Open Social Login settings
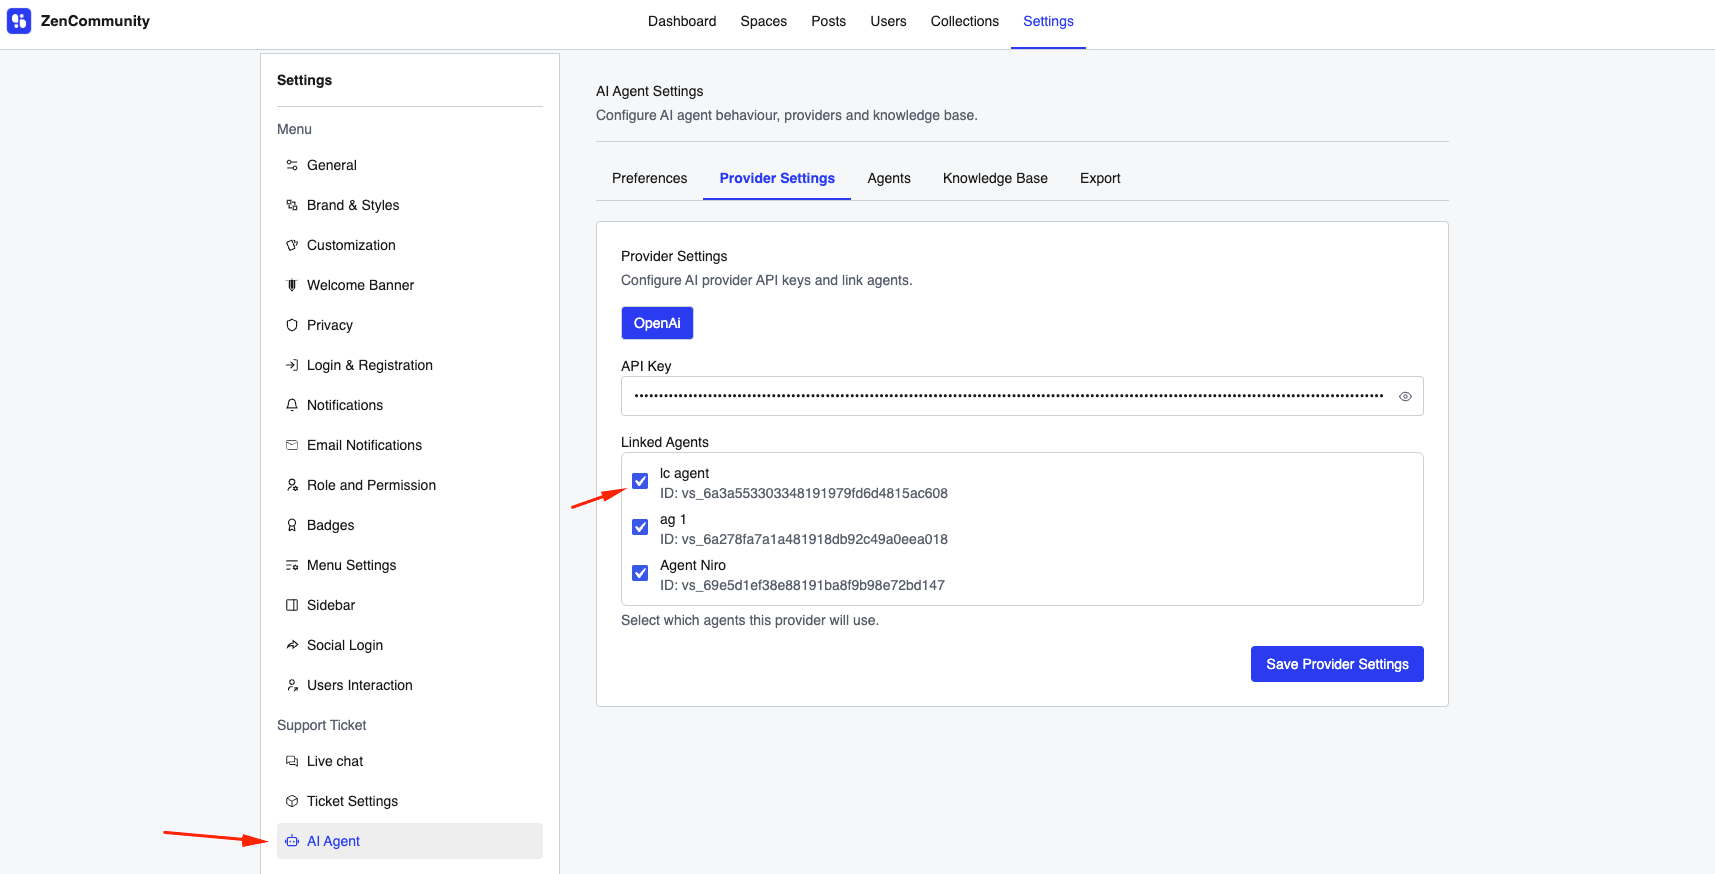The height and width of the screenshot is (874, 1715). [x=410, y=645]
